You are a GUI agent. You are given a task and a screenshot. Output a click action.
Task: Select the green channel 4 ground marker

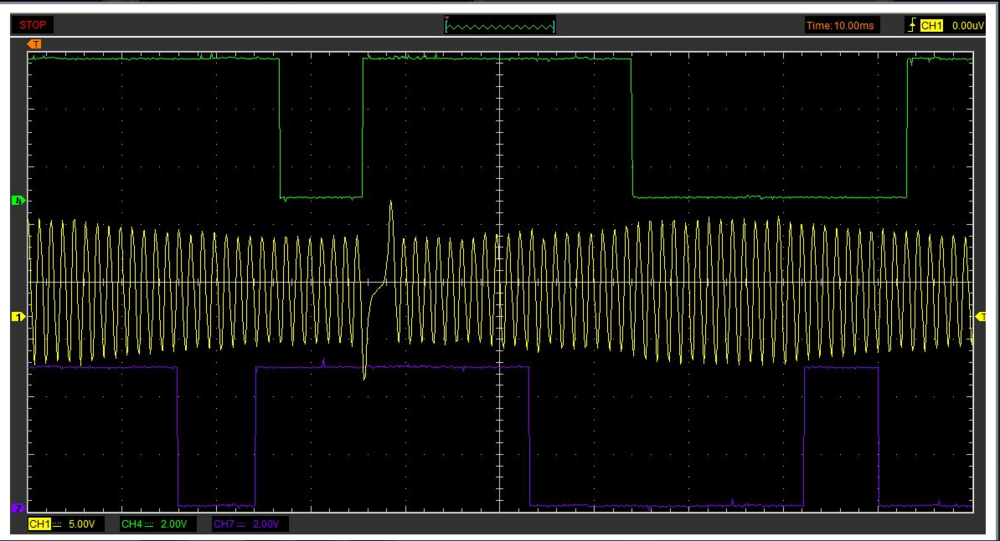click(17, 201)
